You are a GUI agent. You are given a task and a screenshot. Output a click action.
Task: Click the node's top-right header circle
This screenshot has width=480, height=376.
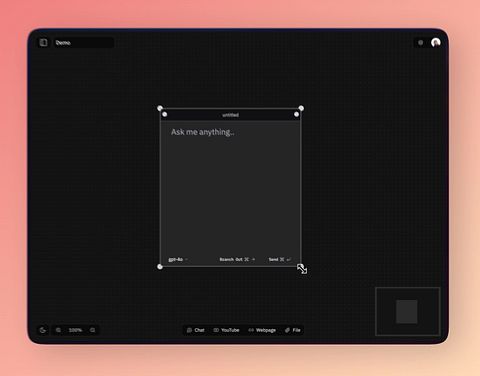pos(296,114)
